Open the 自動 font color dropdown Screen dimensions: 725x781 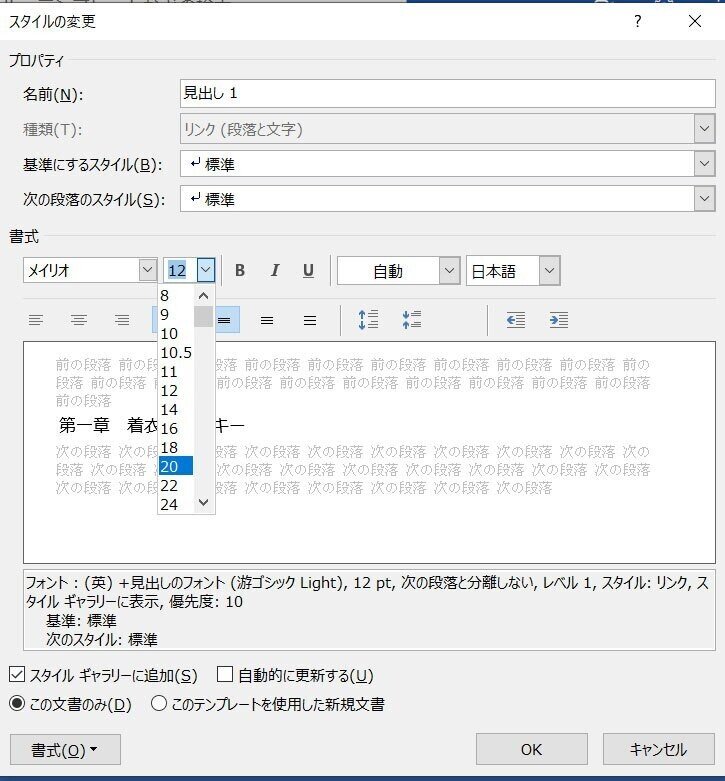pyautogui.click(x=449, y=270)
